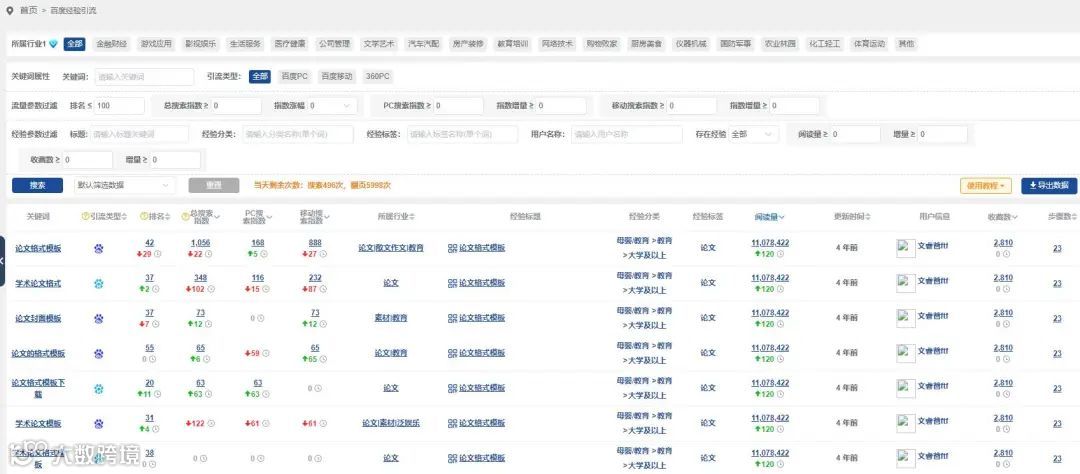Select the 金融财经 industry filter
Screen dimensions: 1080x474
[112, 43]
